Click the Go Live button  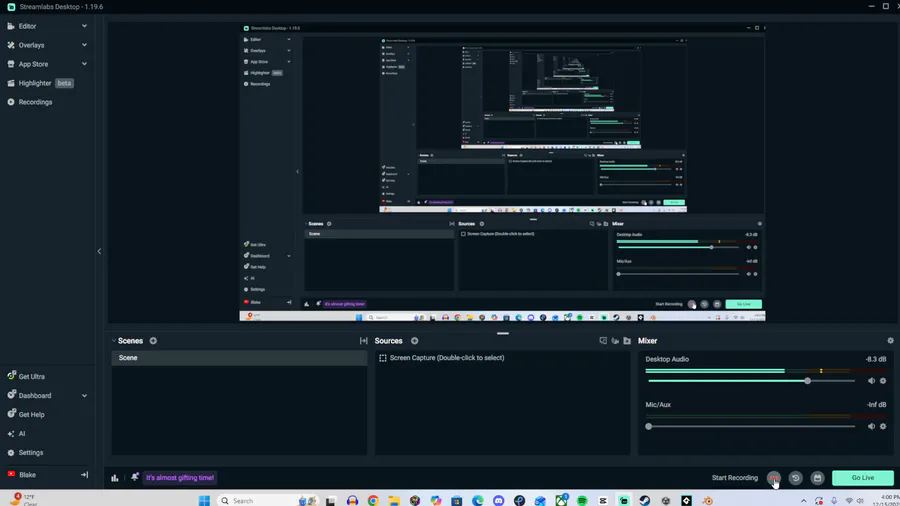863,477
